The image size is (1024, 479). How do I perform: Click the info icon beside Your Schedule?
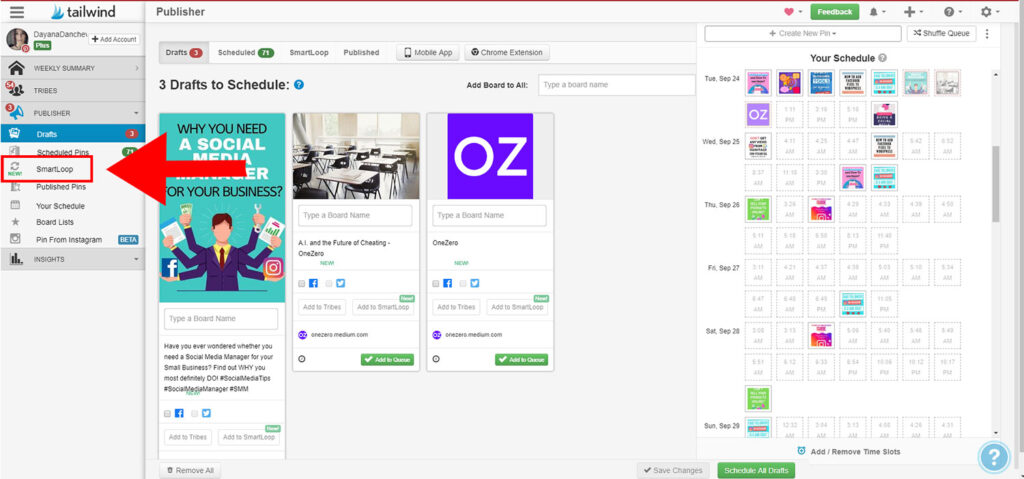coord(882,58)
